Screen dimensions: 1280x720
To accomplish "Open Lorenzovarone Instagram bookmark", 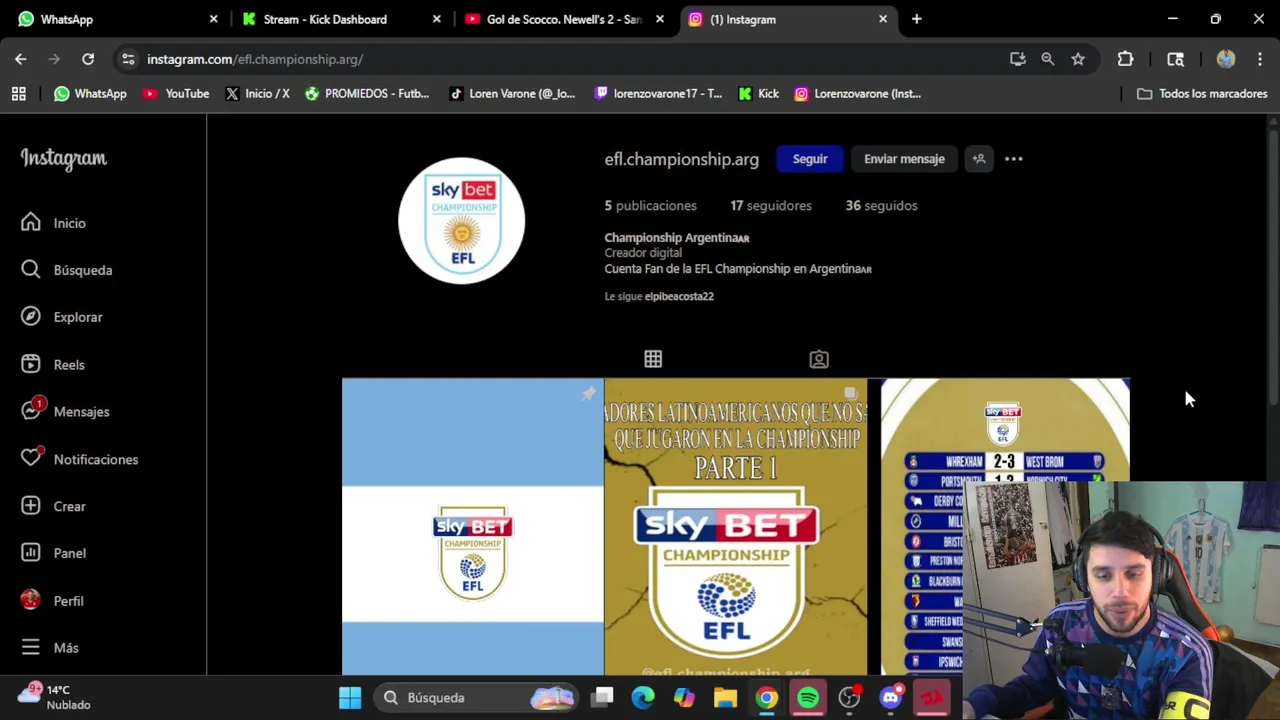I will tap(857, 94).
